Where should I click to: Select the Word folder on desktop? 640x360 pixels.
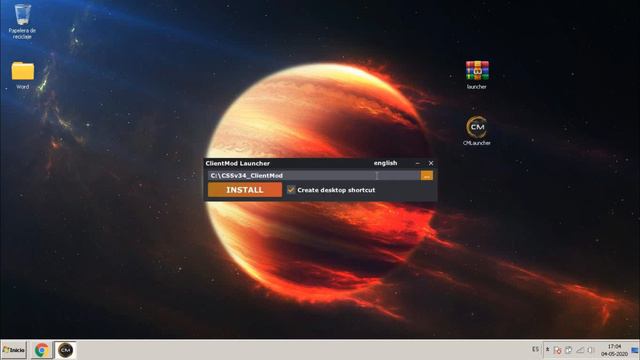(x=22, y=75)
